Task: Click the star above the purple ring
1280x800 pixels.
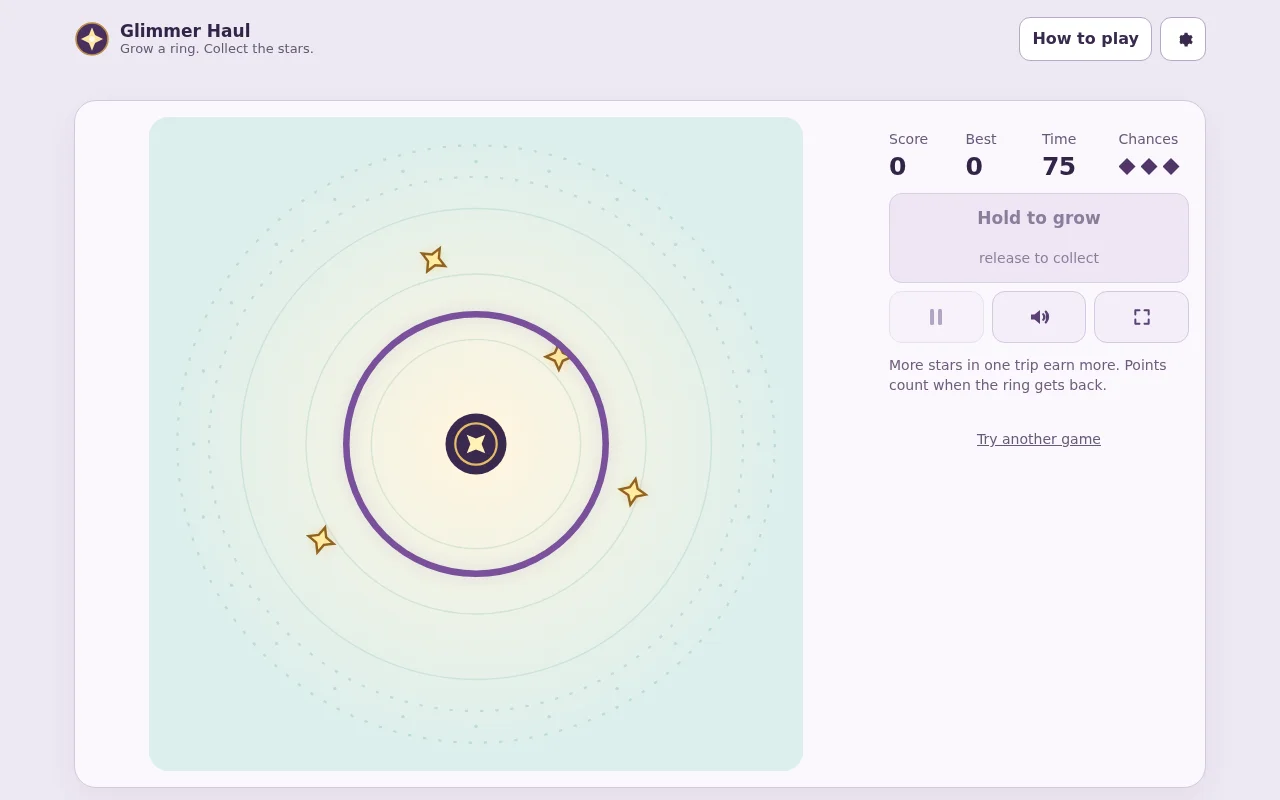Action: coord(433,260)
